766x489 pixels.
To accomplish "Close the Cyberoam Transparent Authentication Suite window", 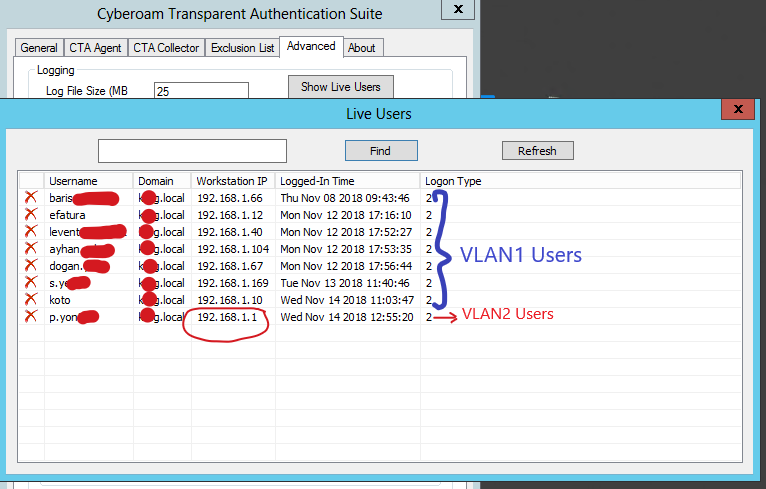I will pos(458,9).
